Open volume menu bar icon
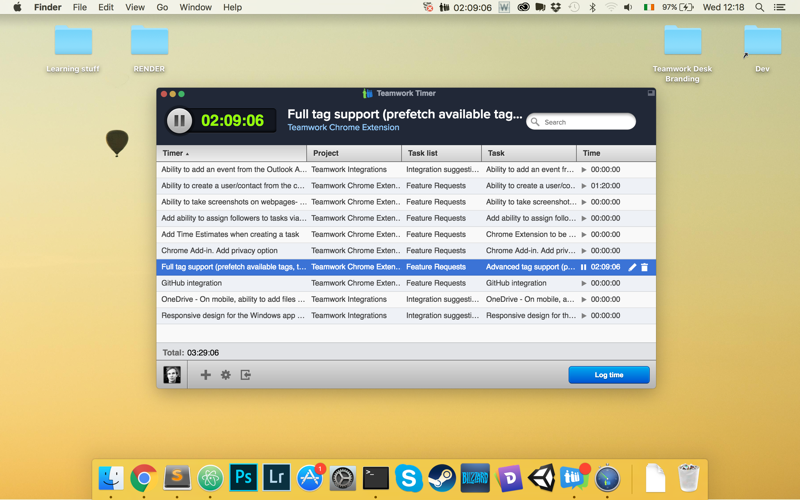 pyautogui.click(x=629, y=7)
